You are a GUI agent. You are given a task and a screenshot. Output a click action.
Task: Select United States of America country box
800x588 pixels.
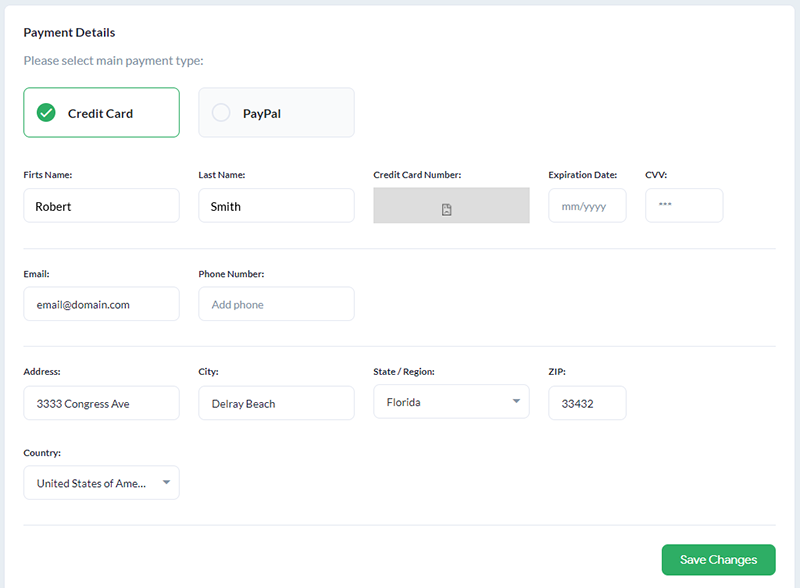pyautogui.click(x=102, y=482)
